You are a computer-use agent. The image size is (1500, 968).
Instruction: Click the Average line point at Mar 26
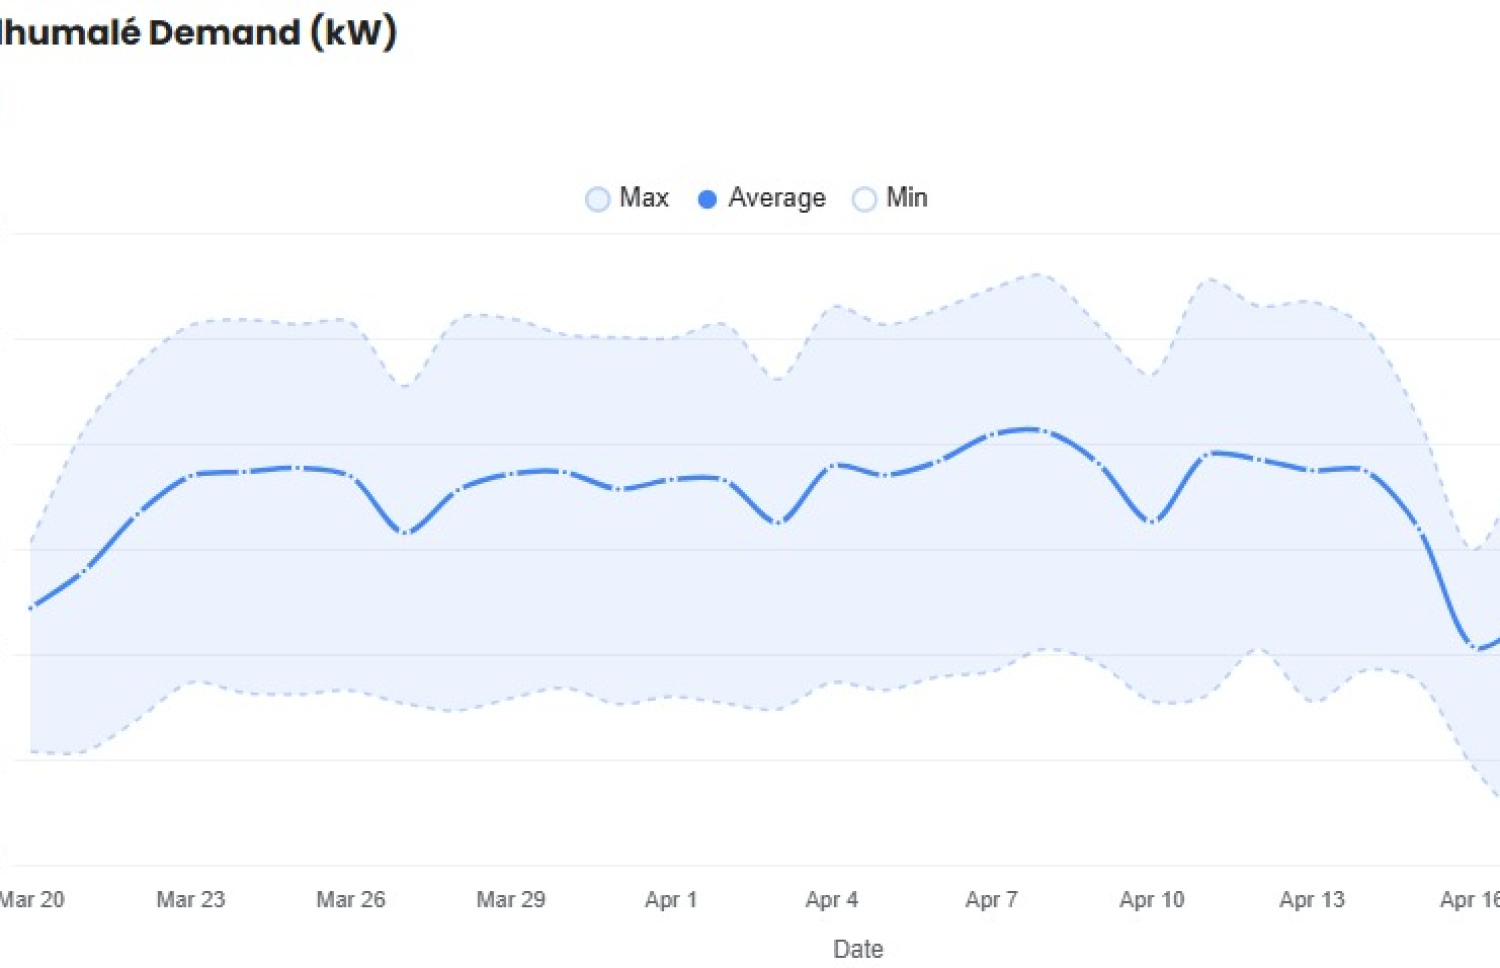pos(351,476)
